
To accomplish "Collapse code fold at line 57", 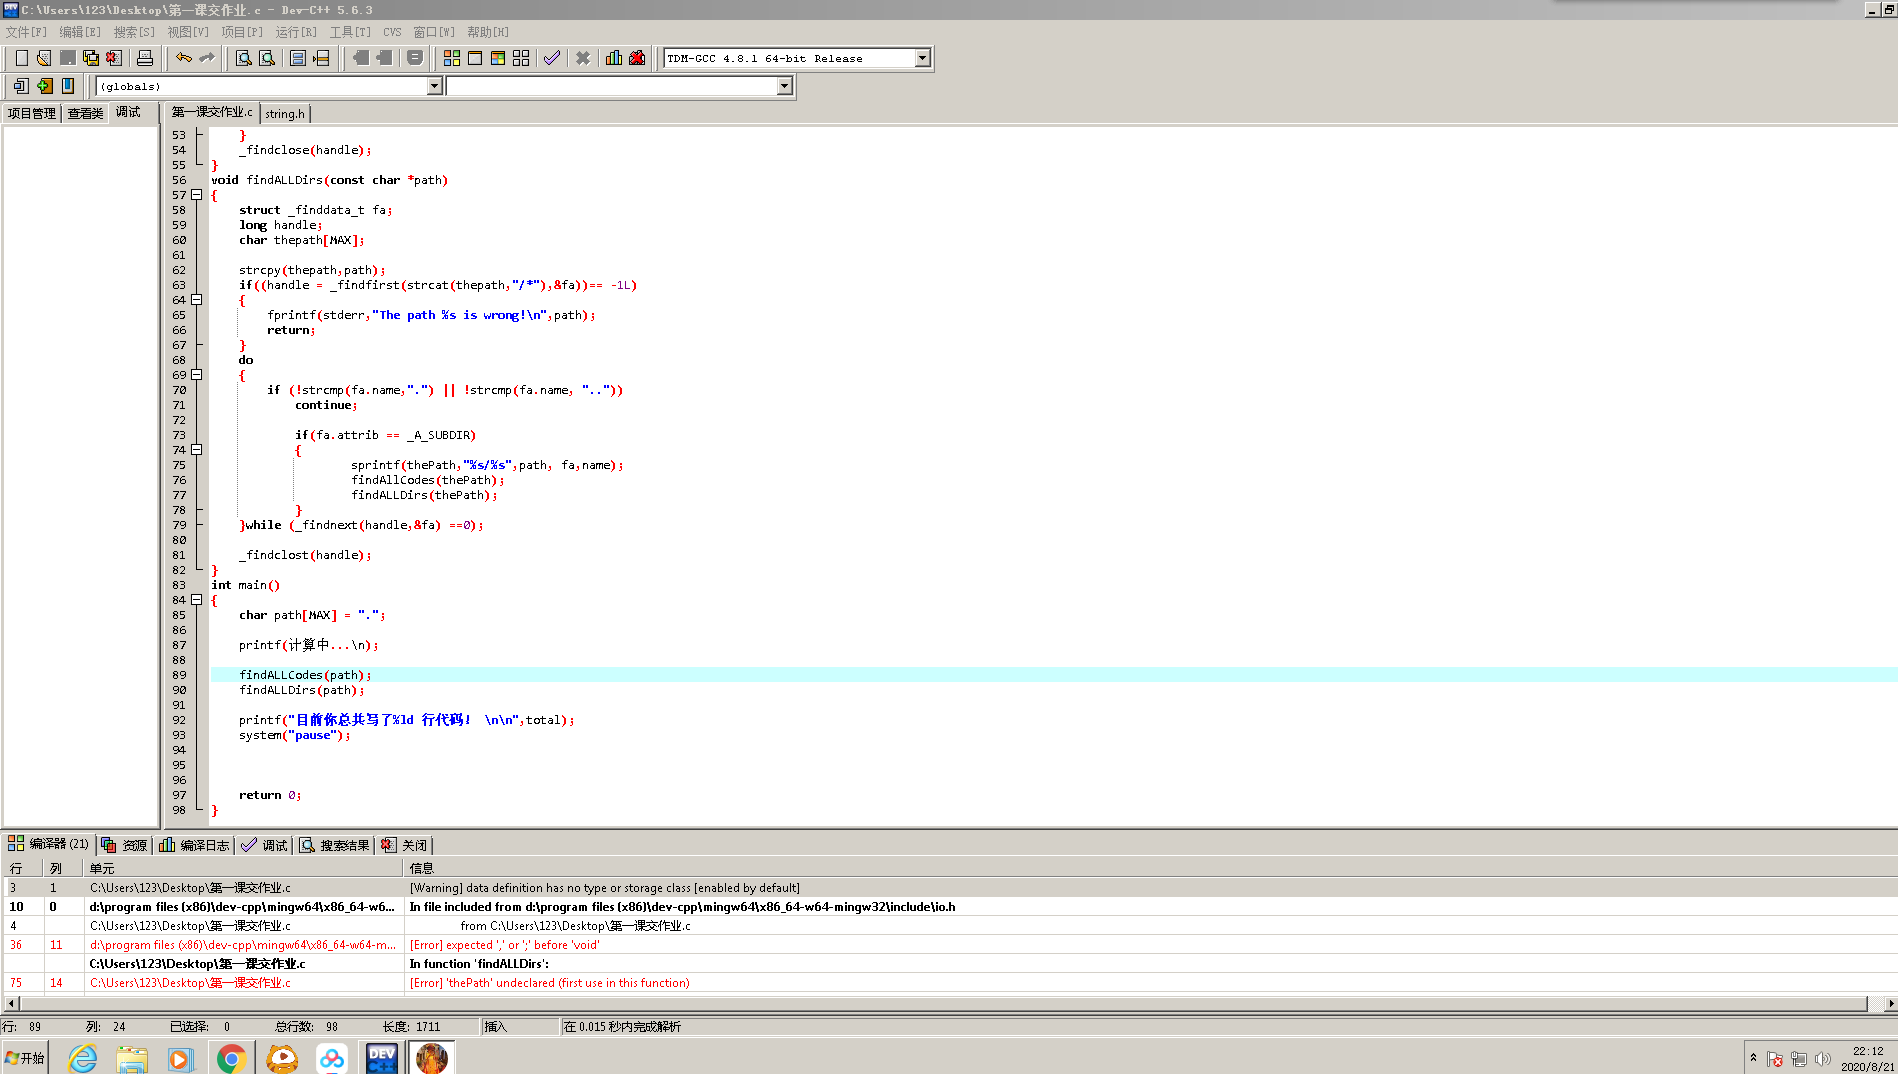I will click(197, 195).
